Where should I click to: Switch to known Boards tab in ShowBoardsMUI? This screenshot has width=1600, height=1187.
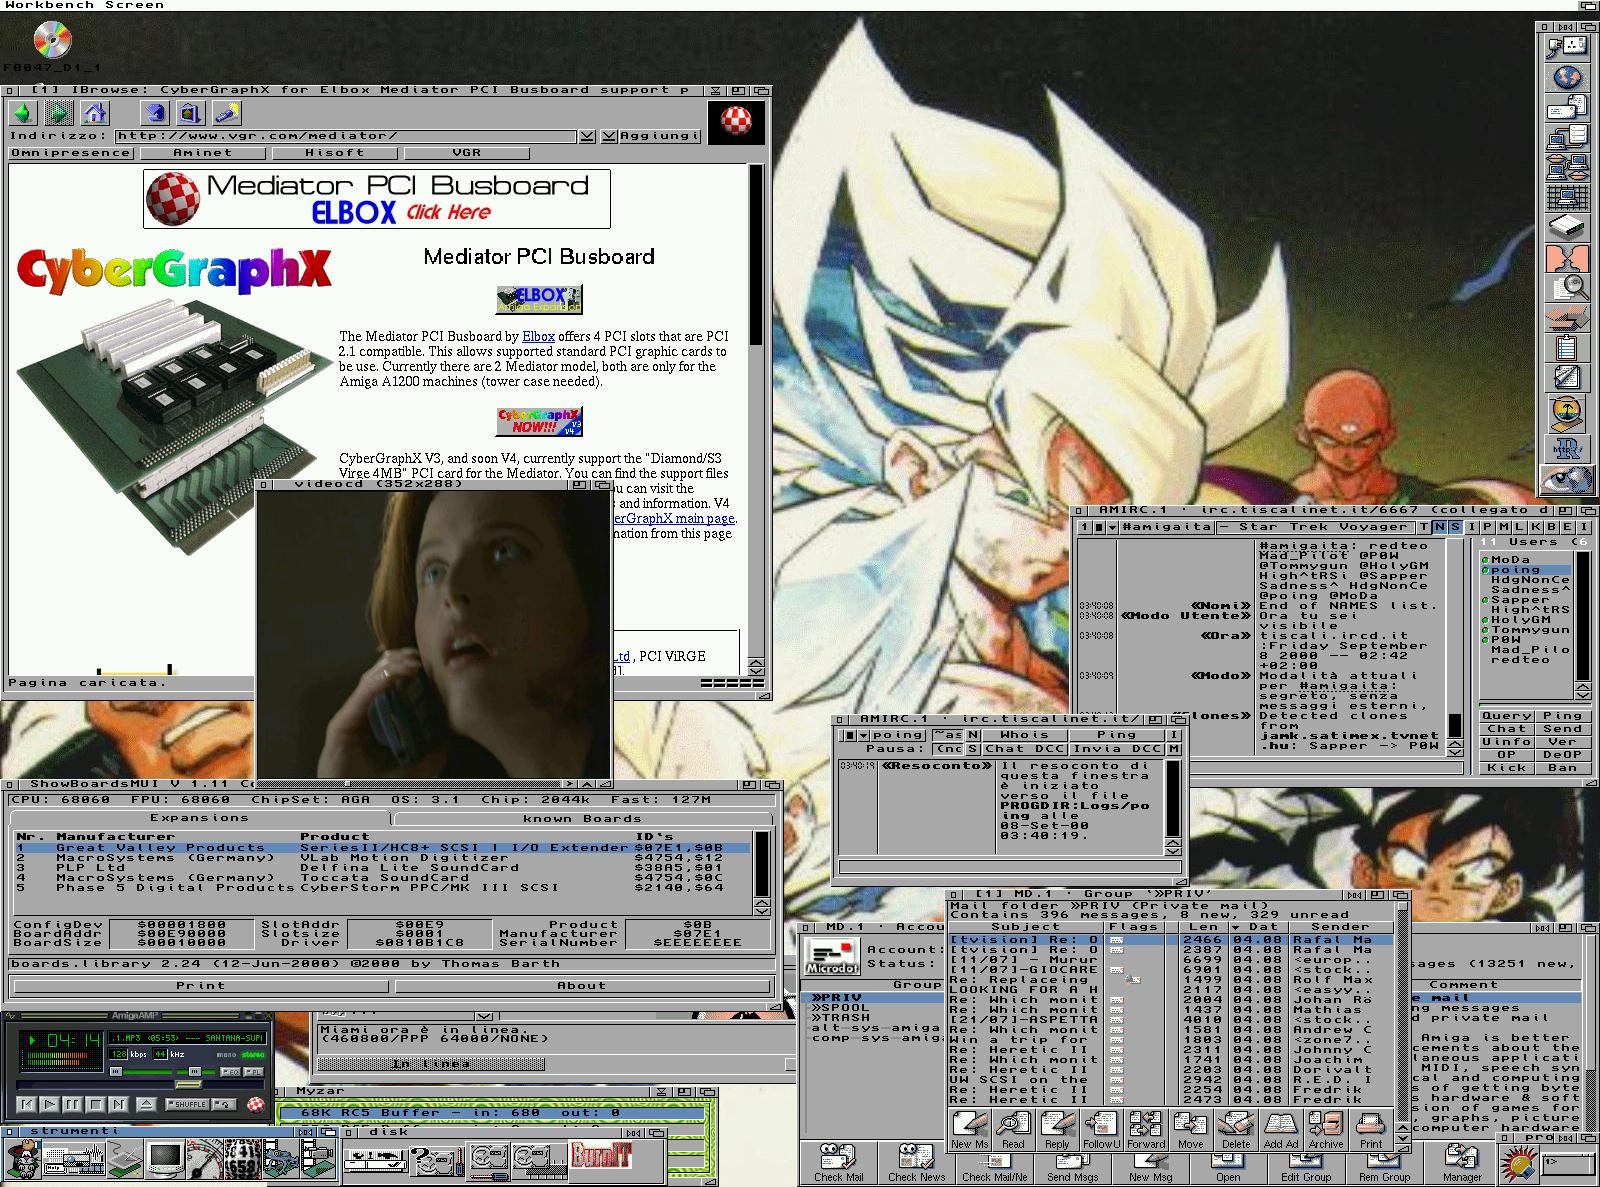click(x=582, y=818)
